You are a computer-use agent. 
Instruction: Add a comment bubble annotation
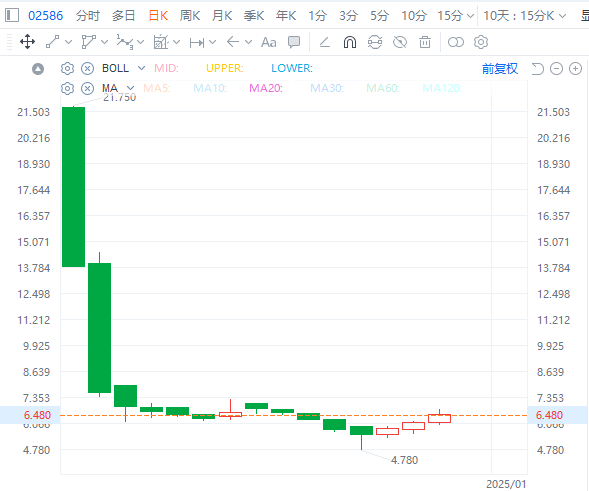pyautogui.click(x=294, y=42)
